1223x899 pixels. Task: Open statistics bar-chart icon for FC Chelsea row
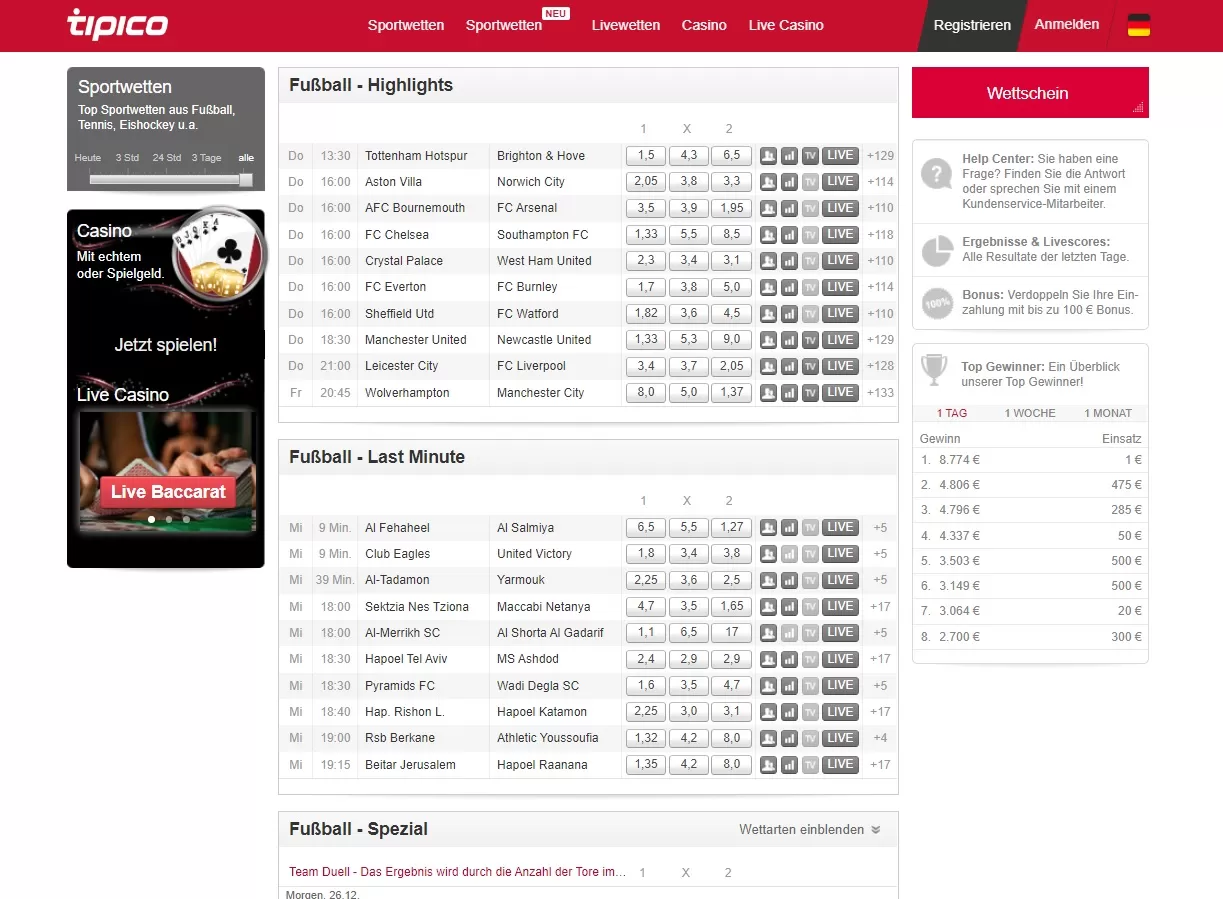789,235
